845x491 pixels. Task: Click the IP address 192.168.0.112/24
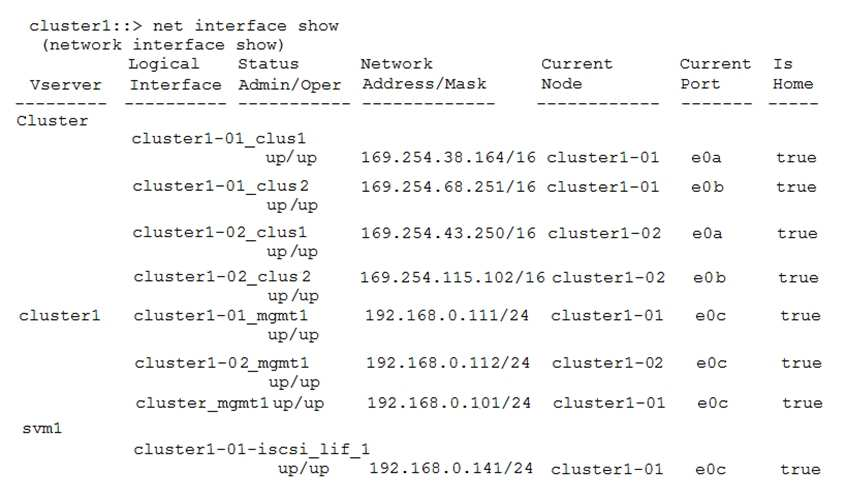[x=448, y=363]
